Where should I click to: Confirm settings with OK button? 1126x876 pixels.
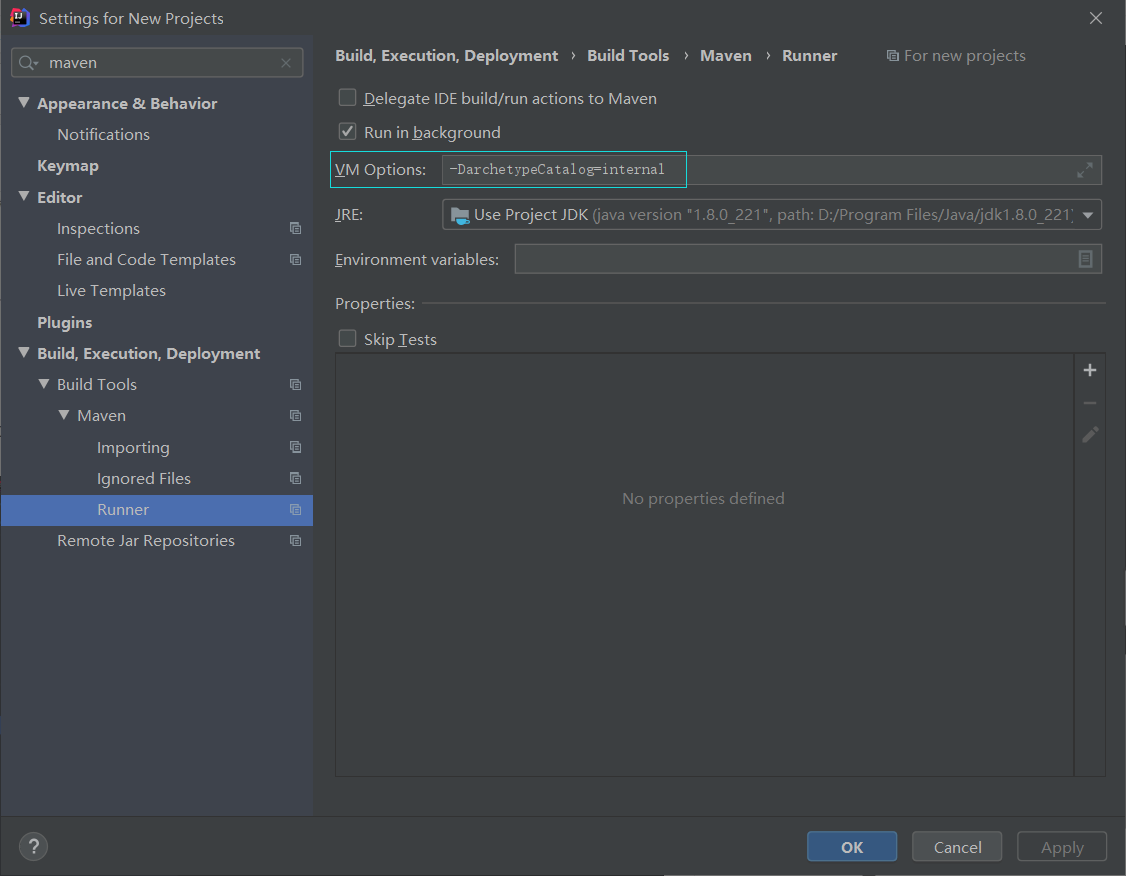[x=852, y=847]
